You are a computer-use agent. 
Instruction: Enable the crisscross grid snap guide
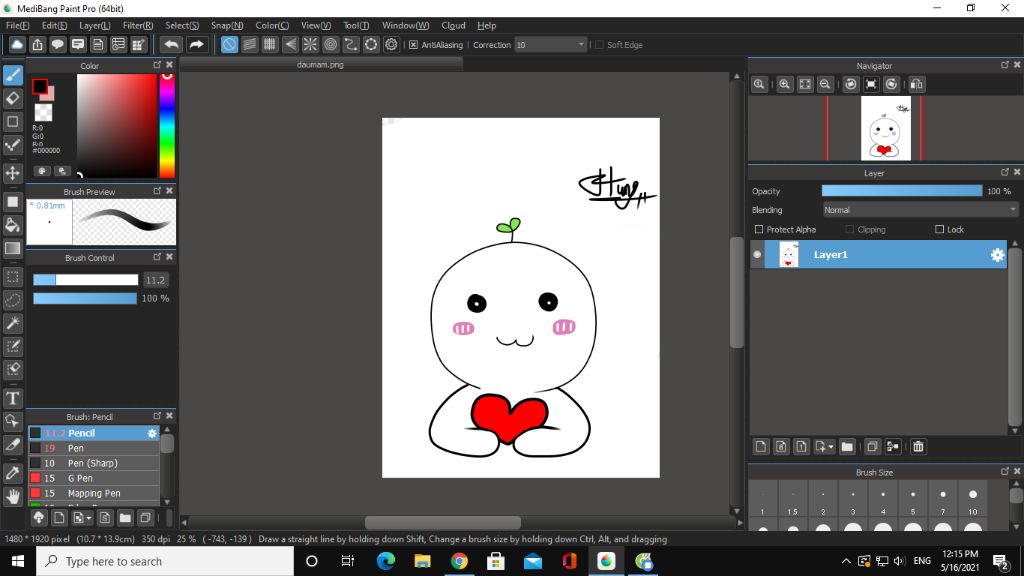270,44
